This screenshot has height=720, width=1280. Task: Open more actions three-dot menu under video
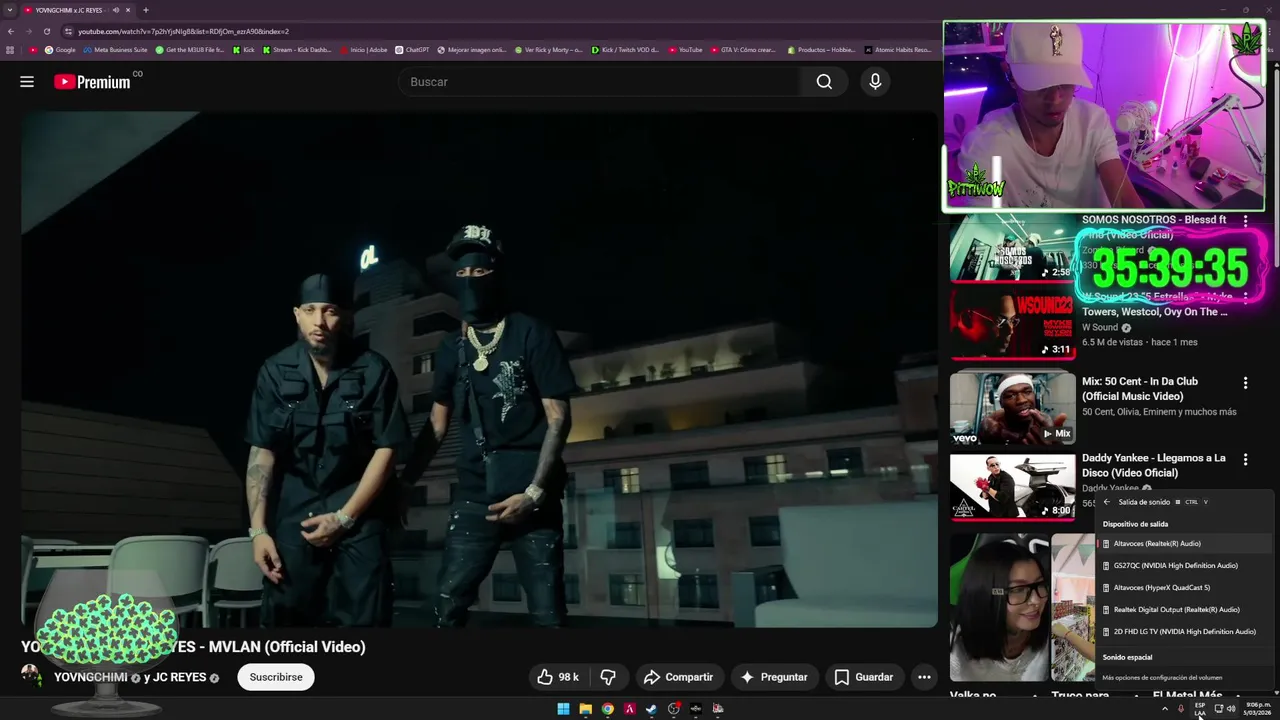point(925,677)
